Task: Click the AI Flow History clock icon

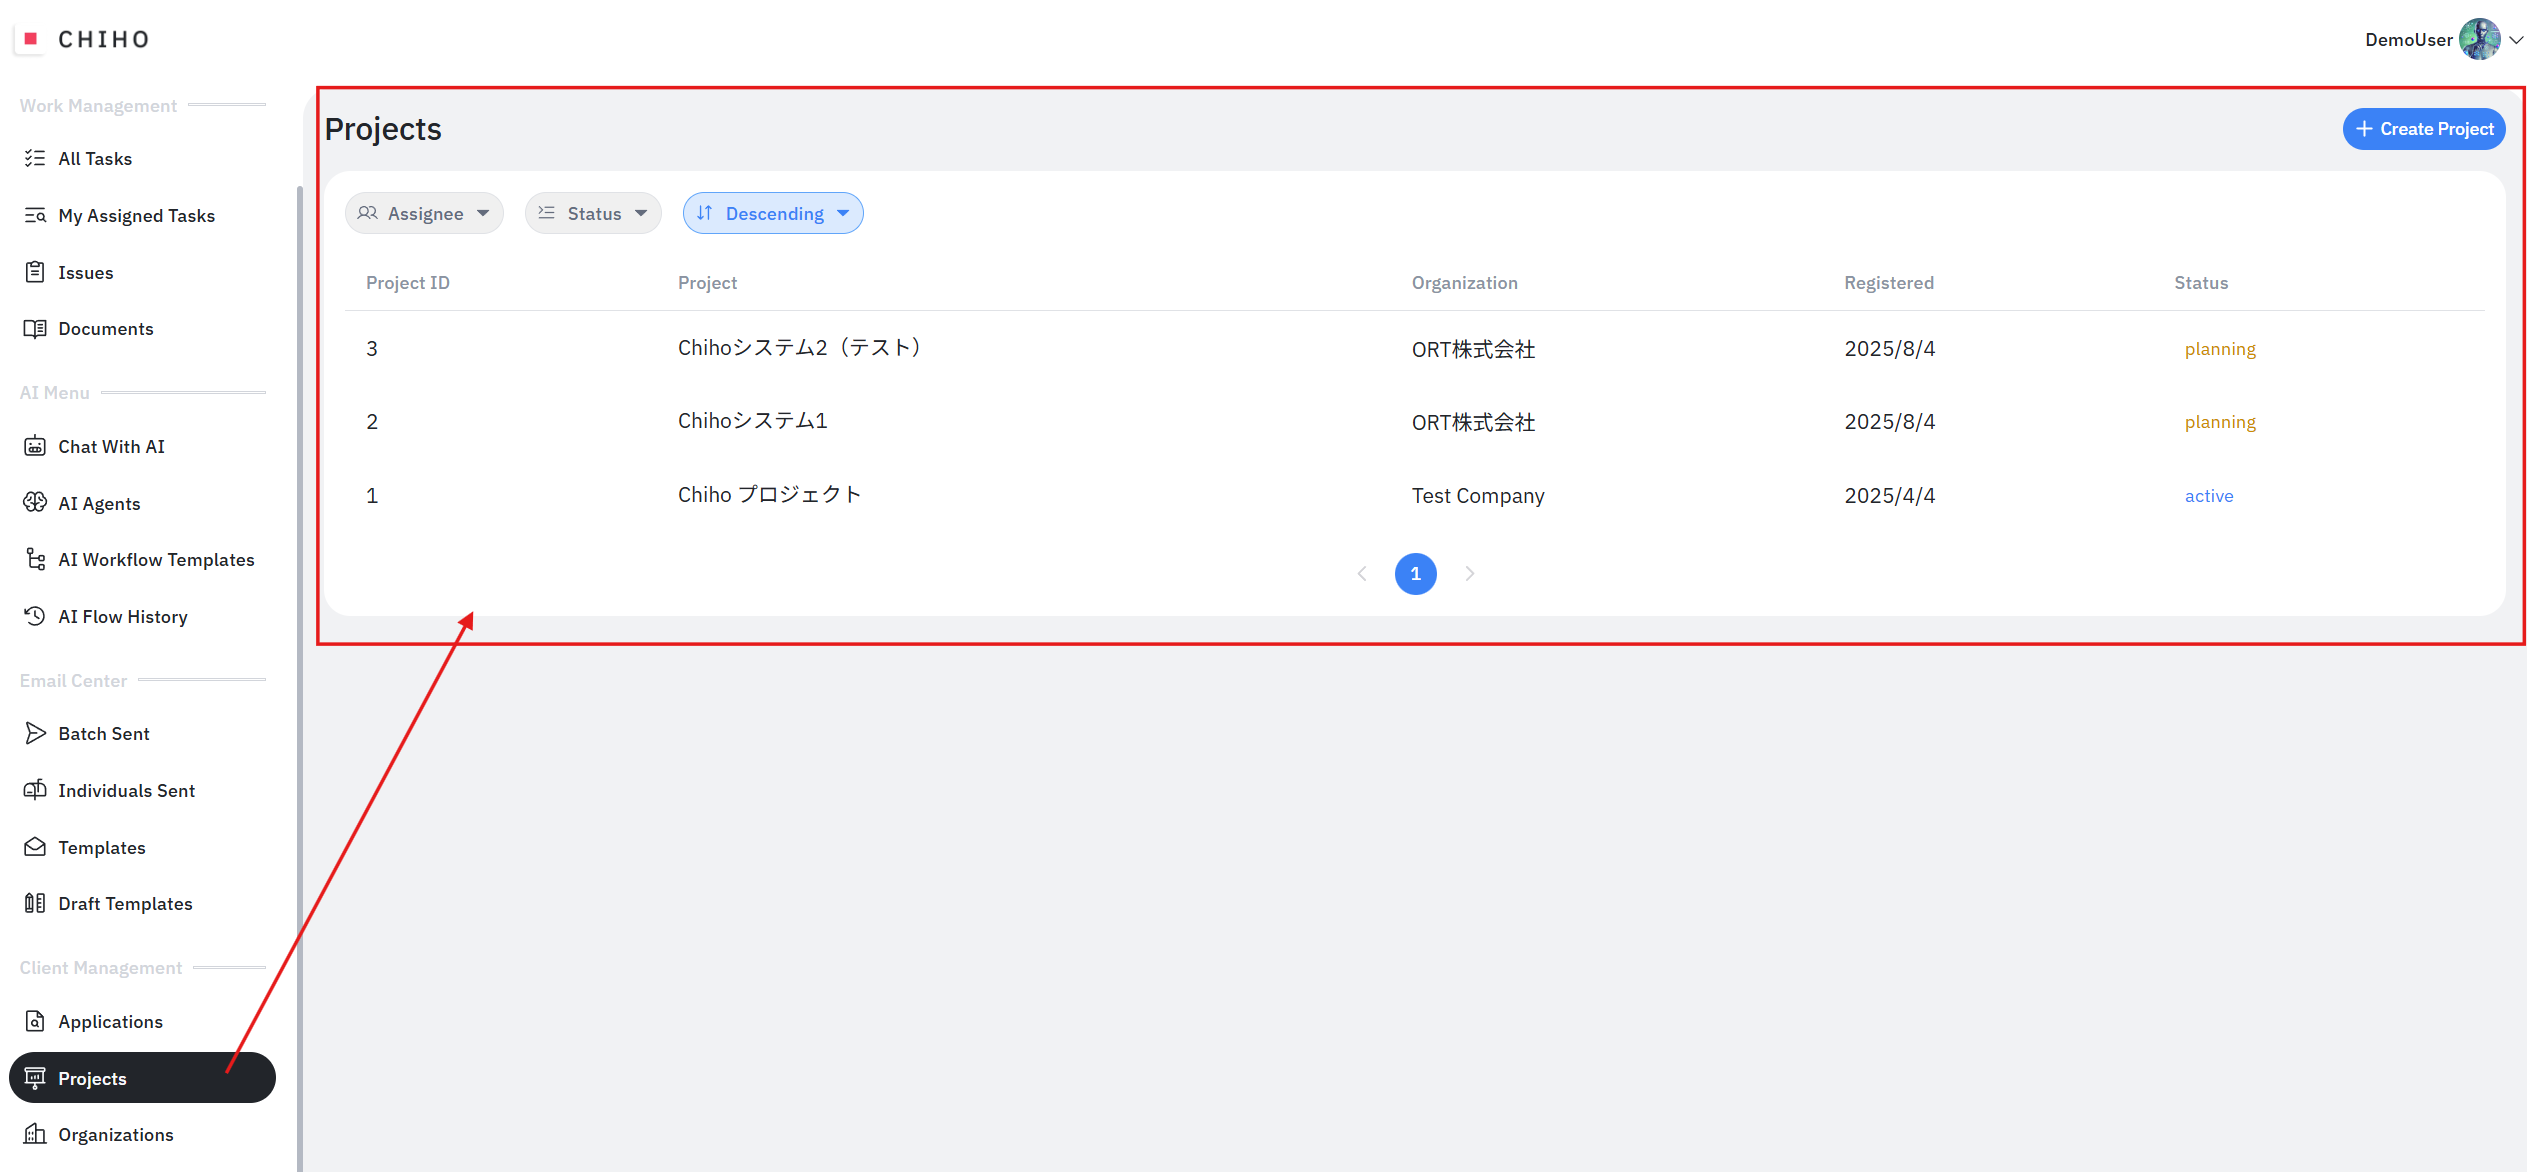Action: [x=35, y=616]
